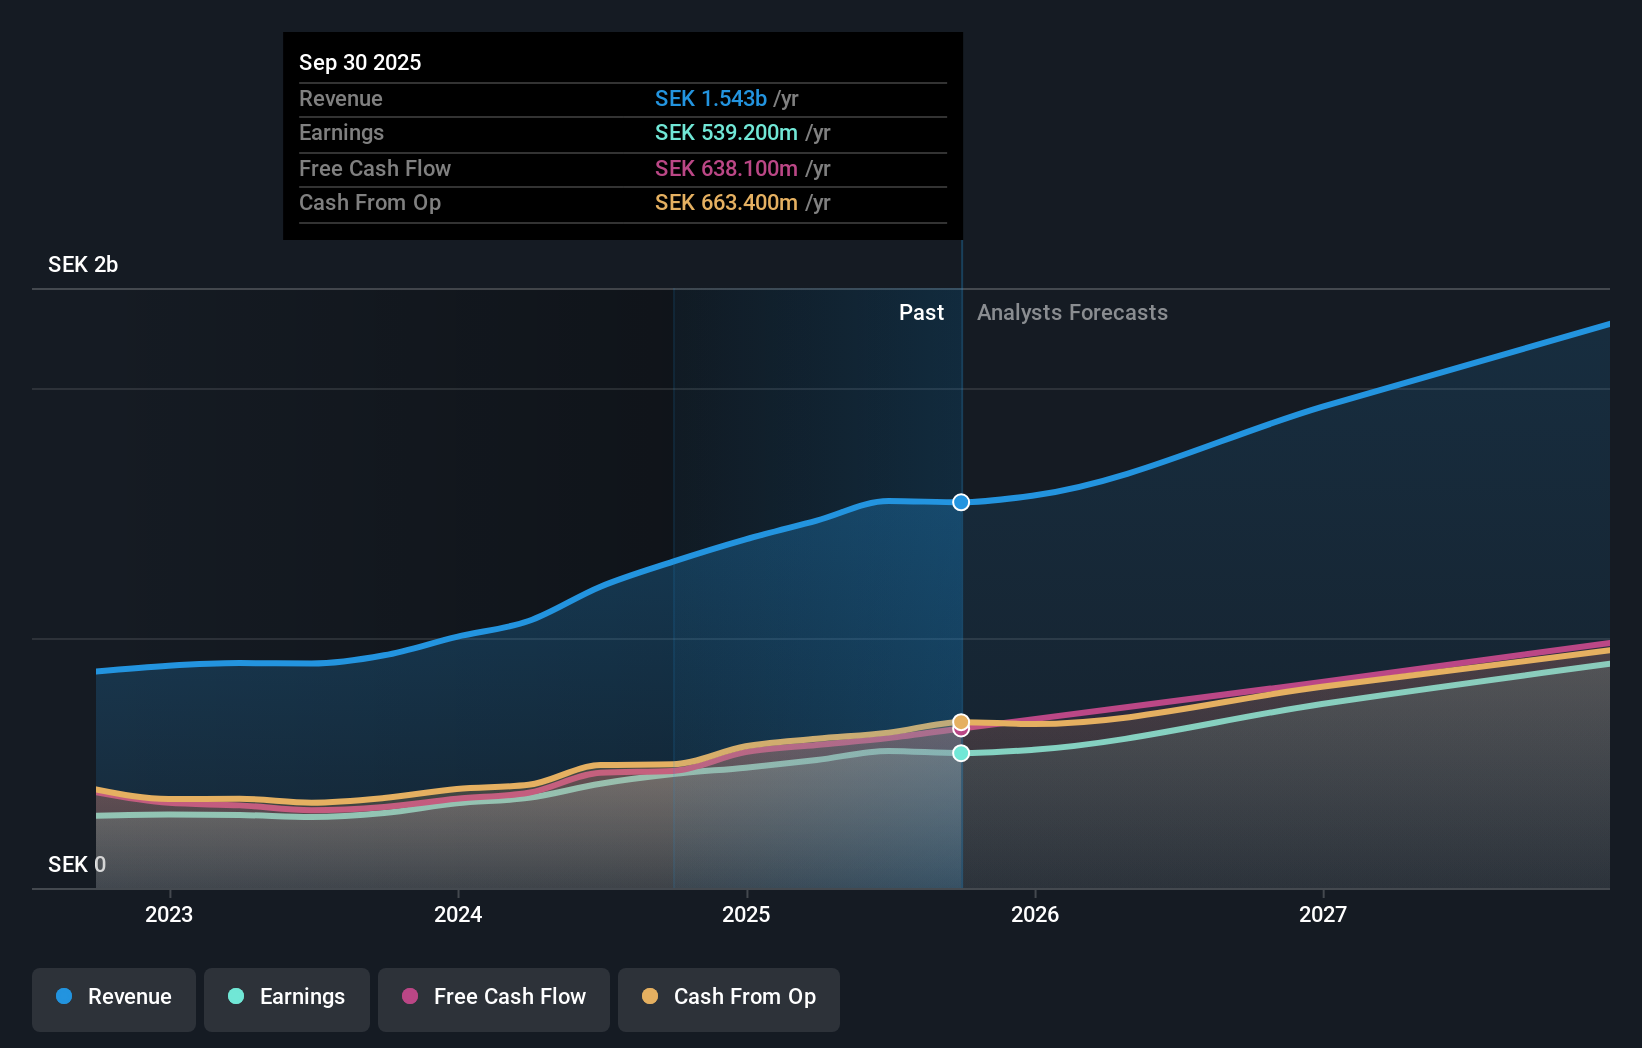Select the blue Revenue marker on the chart
Viewport: 1642px width, 1048px height.
[960, 502]
